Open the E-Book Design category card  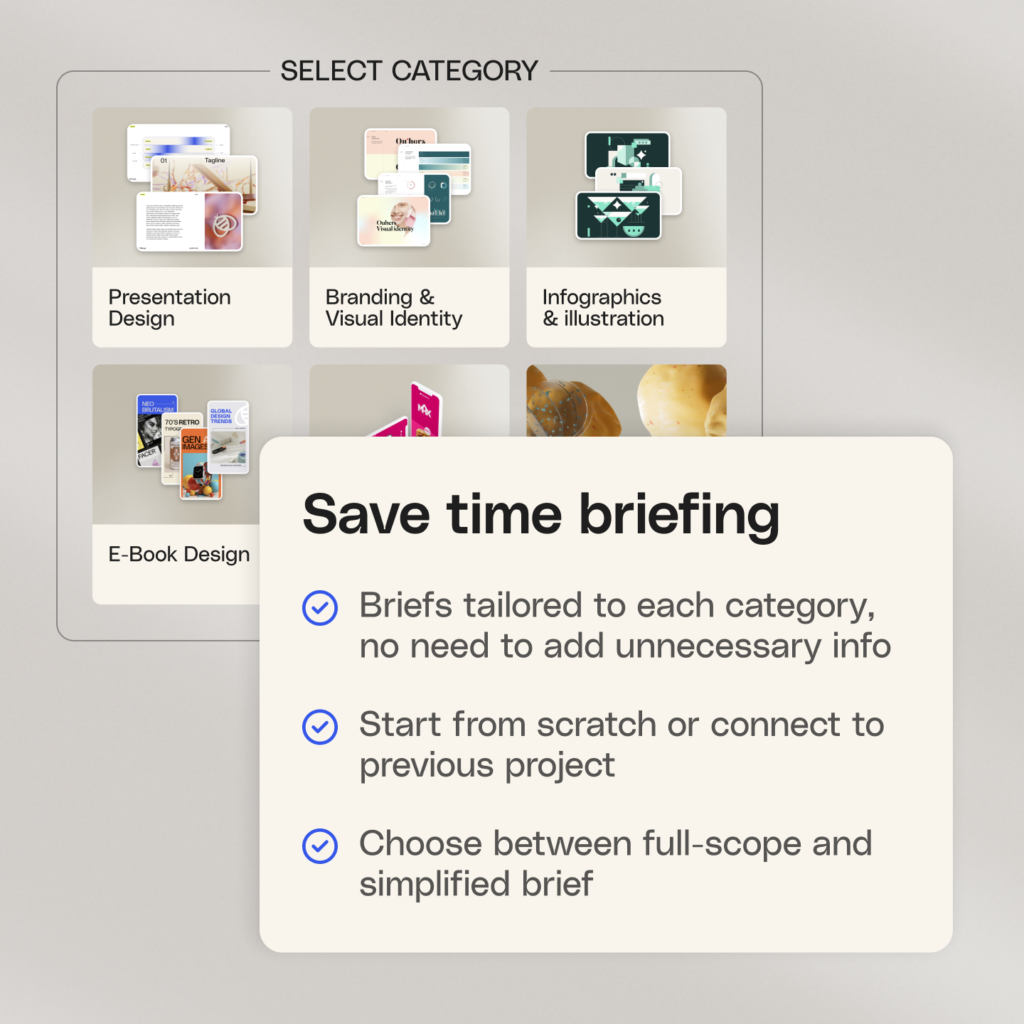tap(176, 484)
